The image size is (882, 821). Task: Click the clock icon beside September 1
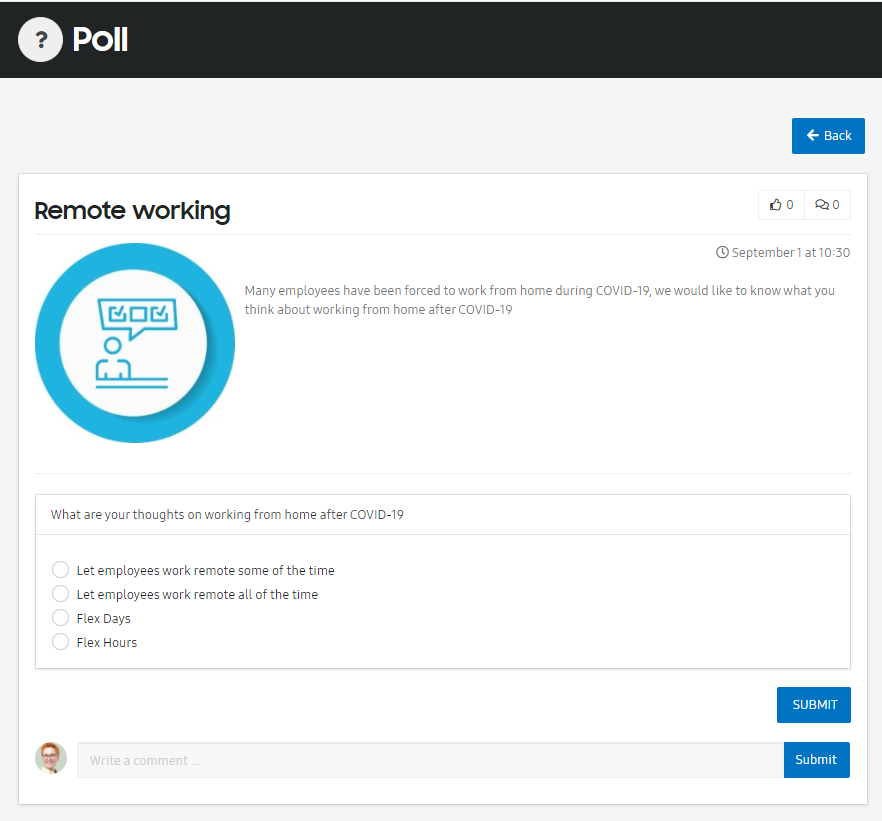(x=722, y=252)
